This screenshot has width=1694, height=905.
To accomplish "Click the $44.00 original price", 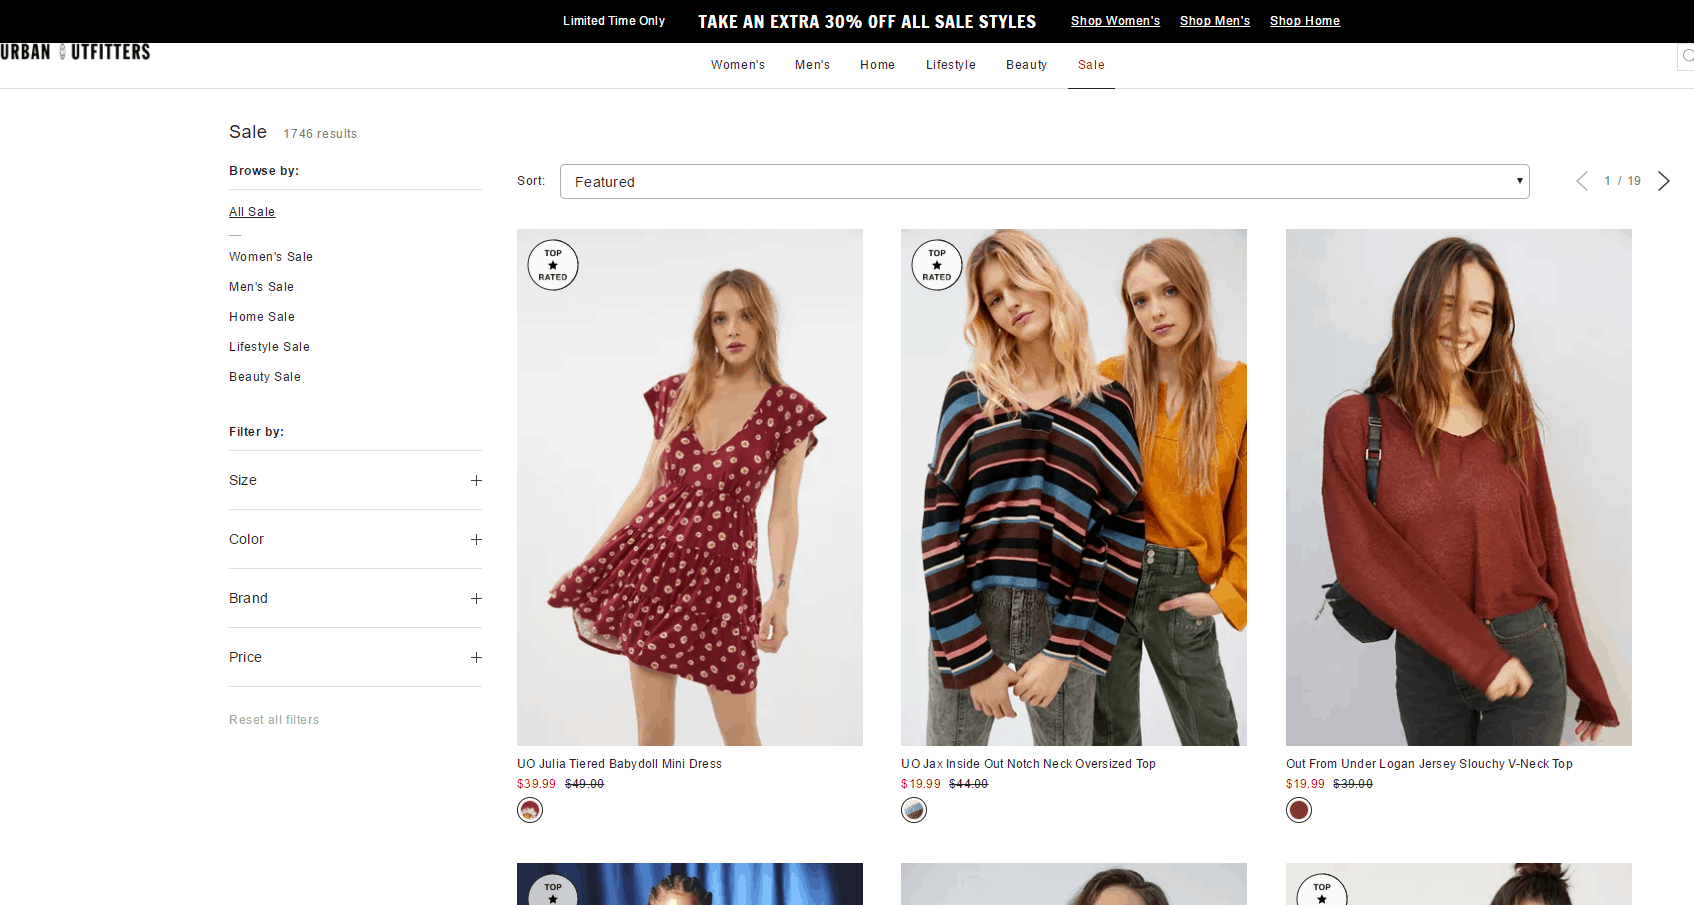I will pyautogui.click(x=969, y=784).
